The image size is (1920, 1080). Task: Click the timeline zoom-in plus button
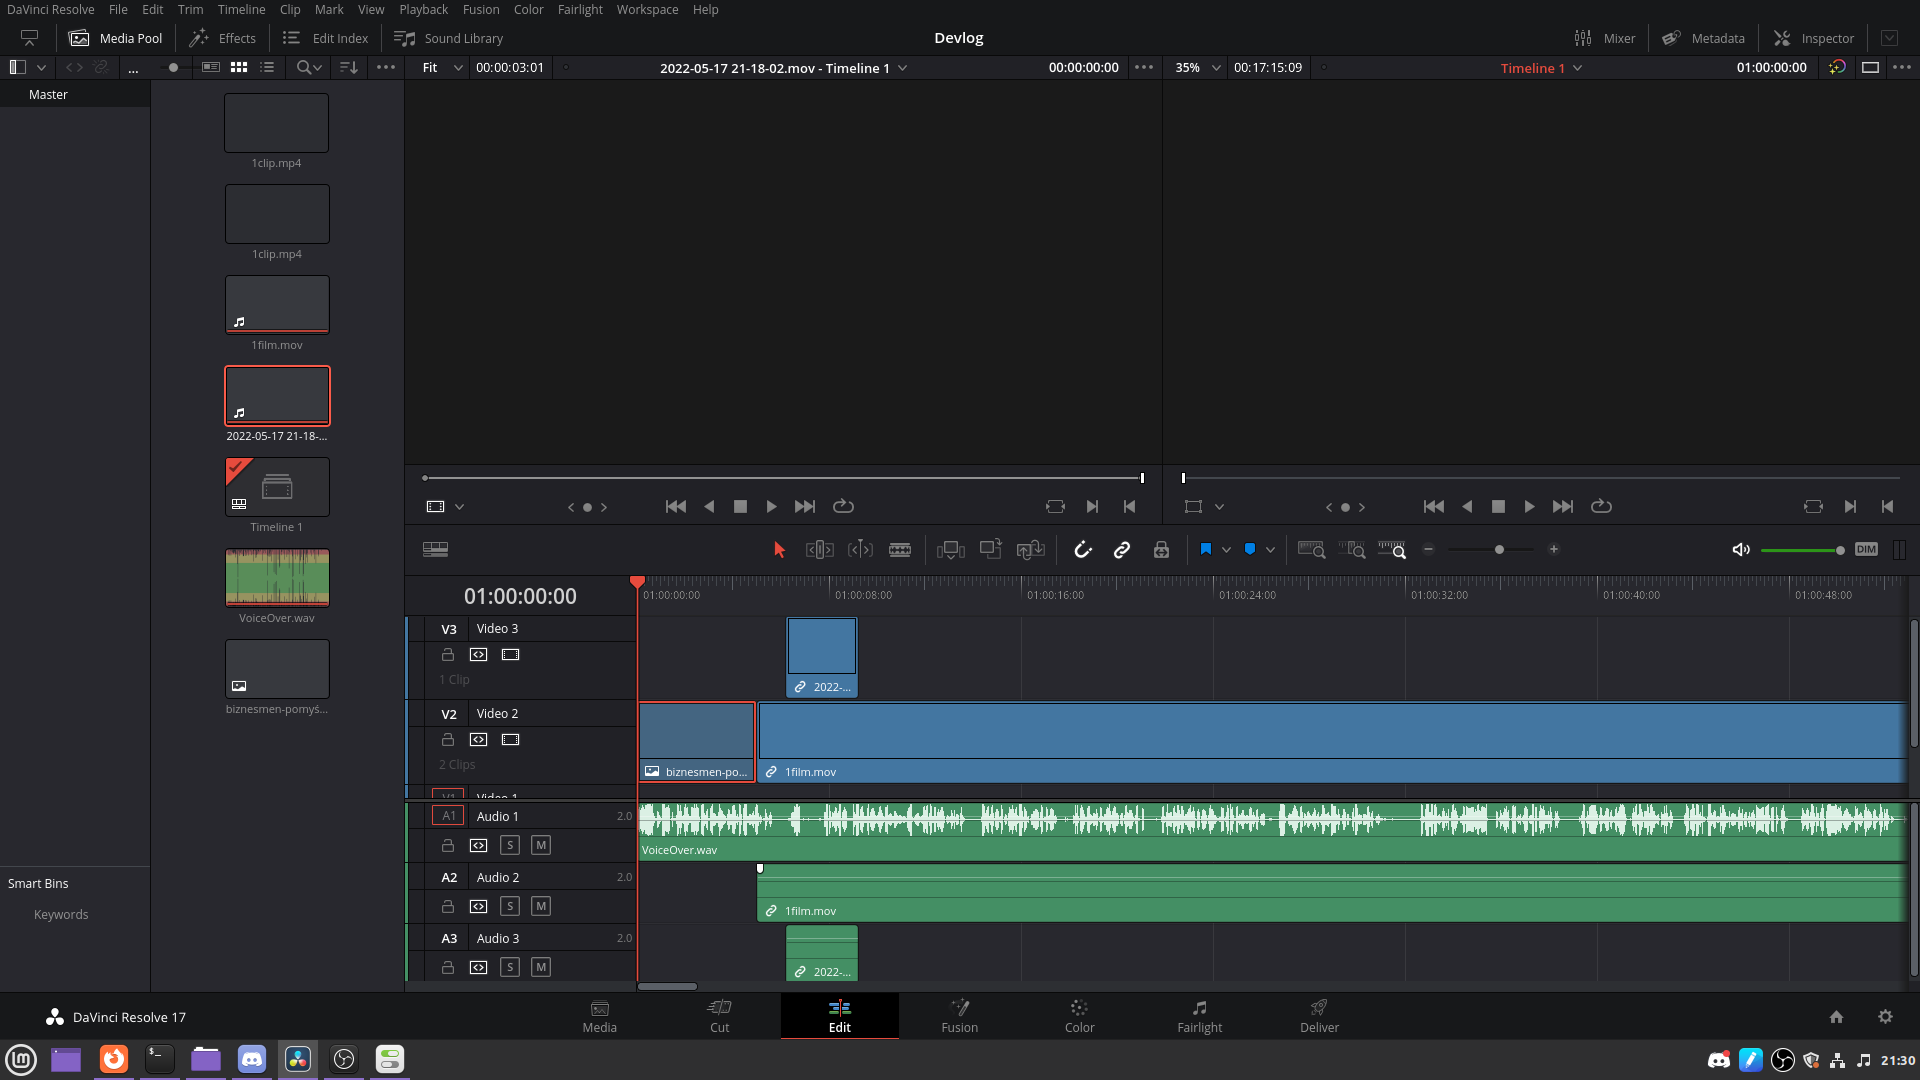click(1554, 550)
